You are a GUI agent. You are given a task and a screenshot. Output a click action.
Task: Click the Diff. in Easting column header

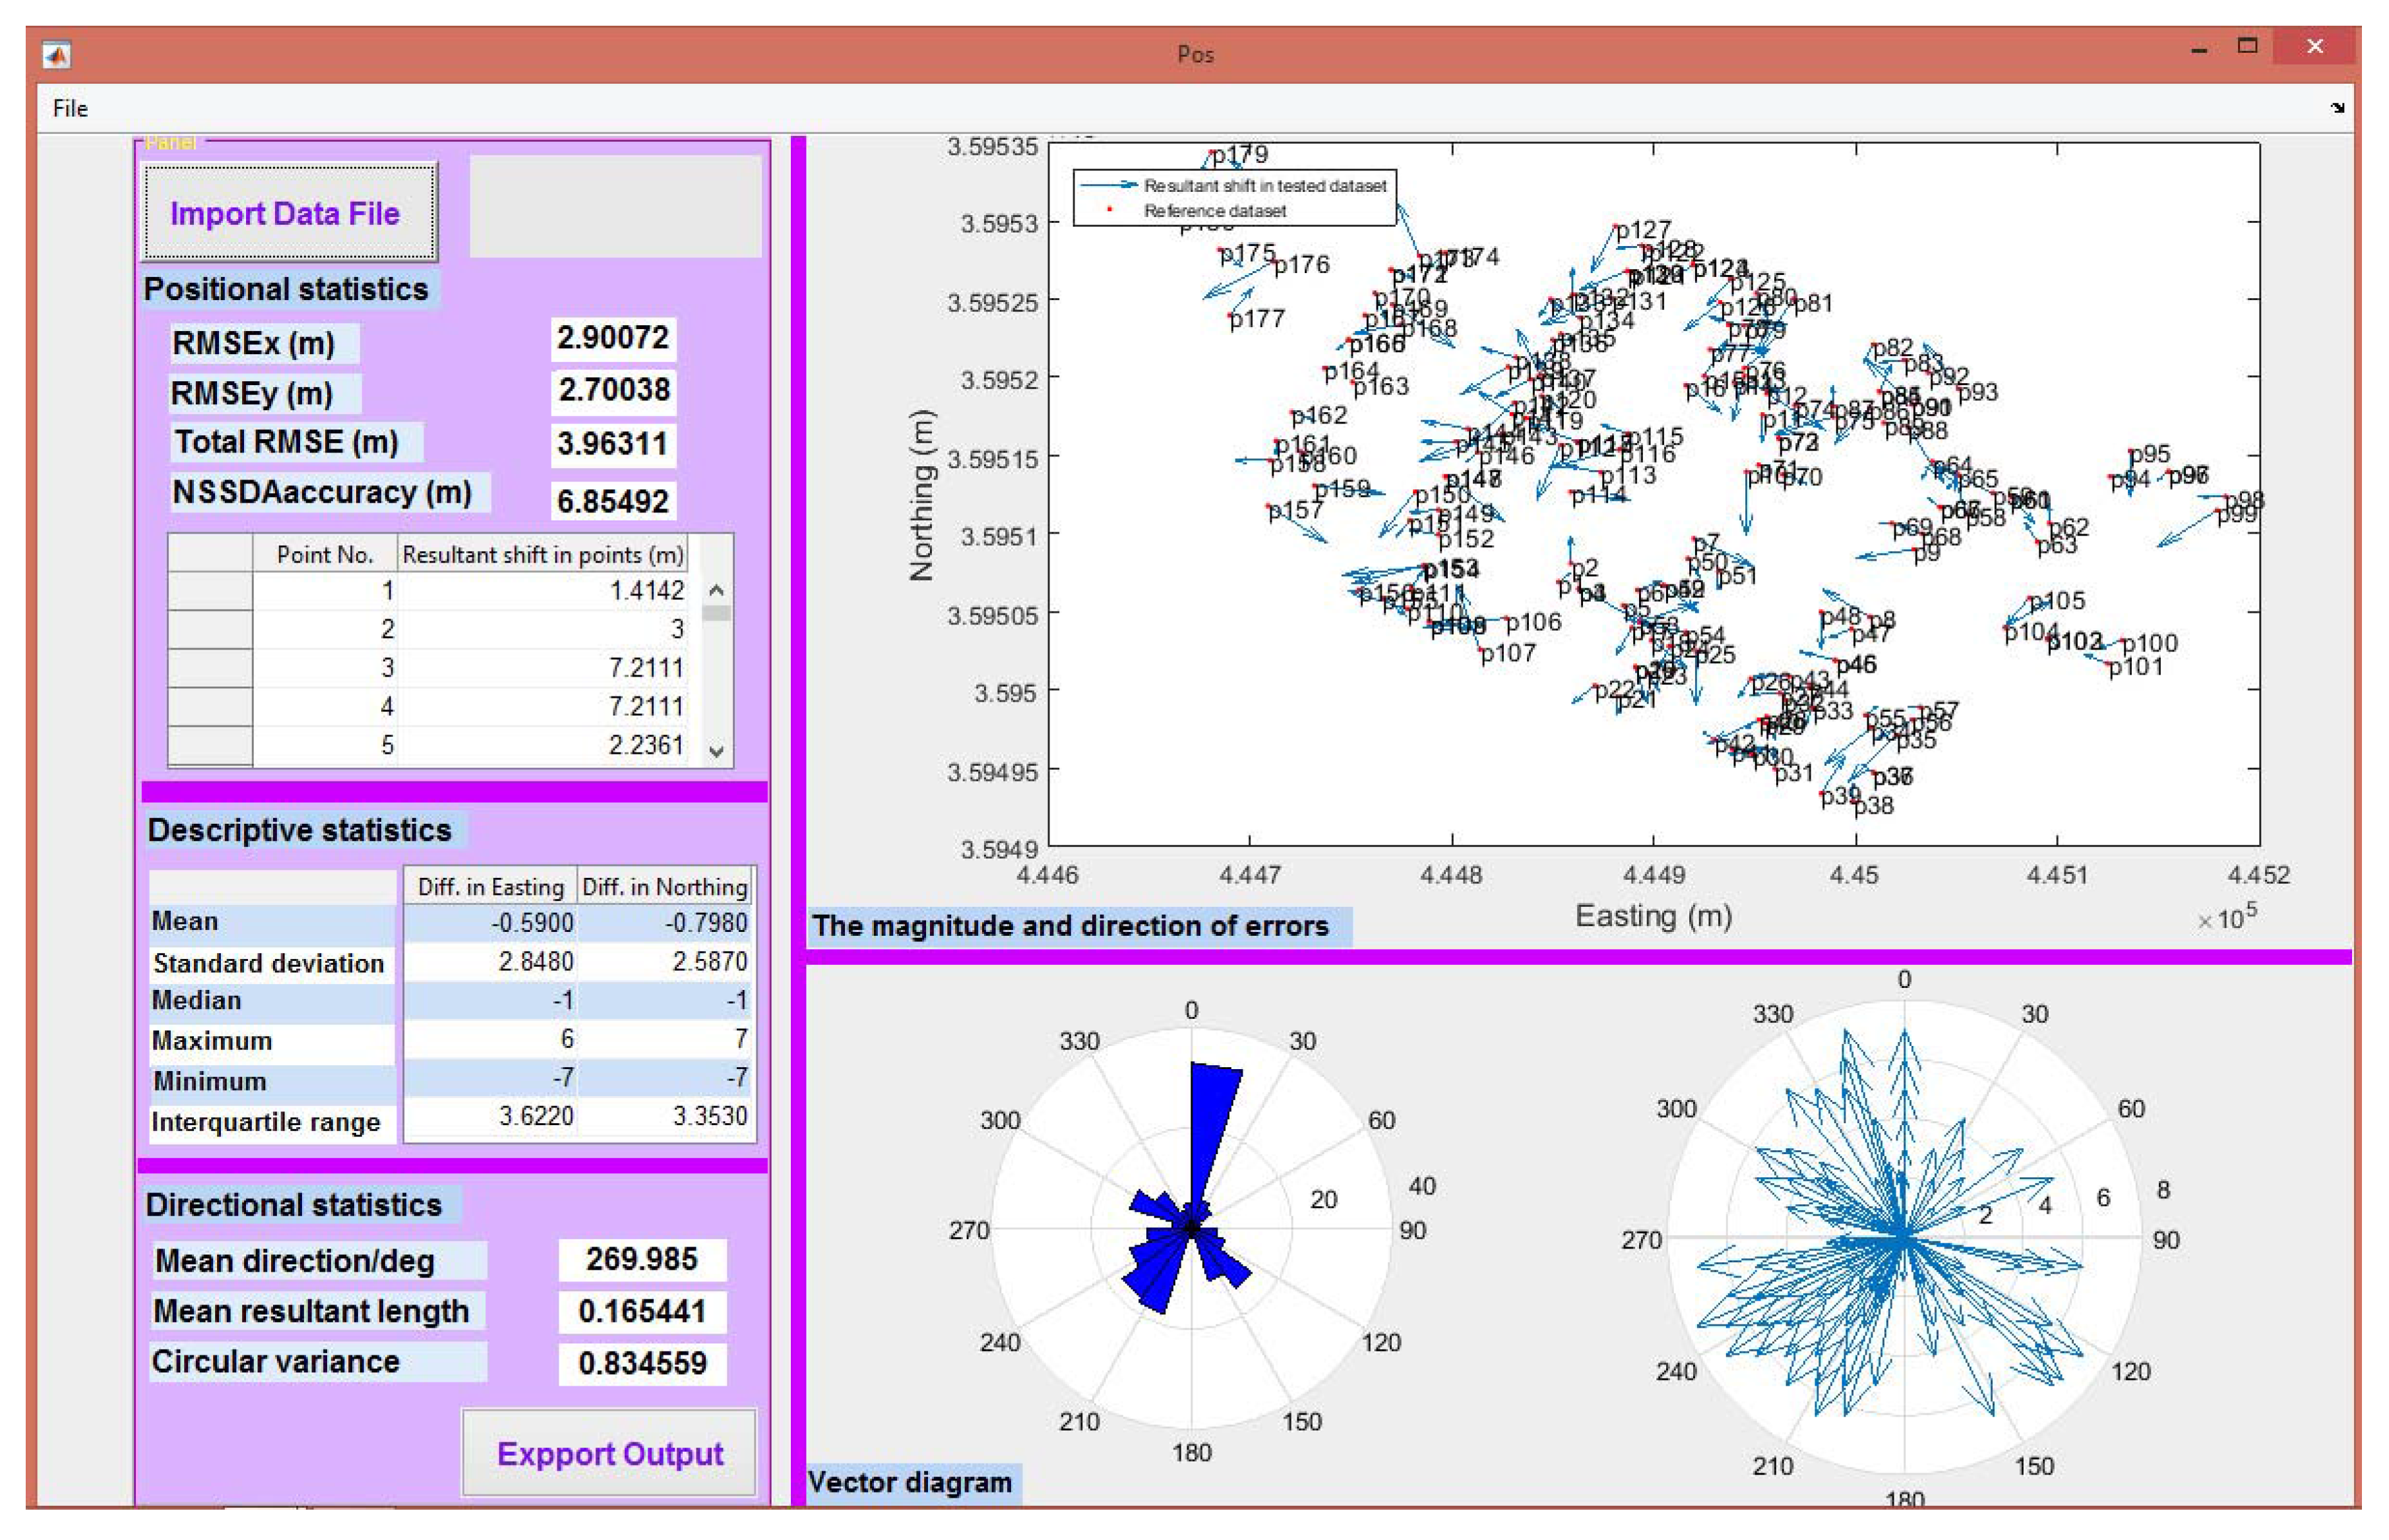[490, 887]
